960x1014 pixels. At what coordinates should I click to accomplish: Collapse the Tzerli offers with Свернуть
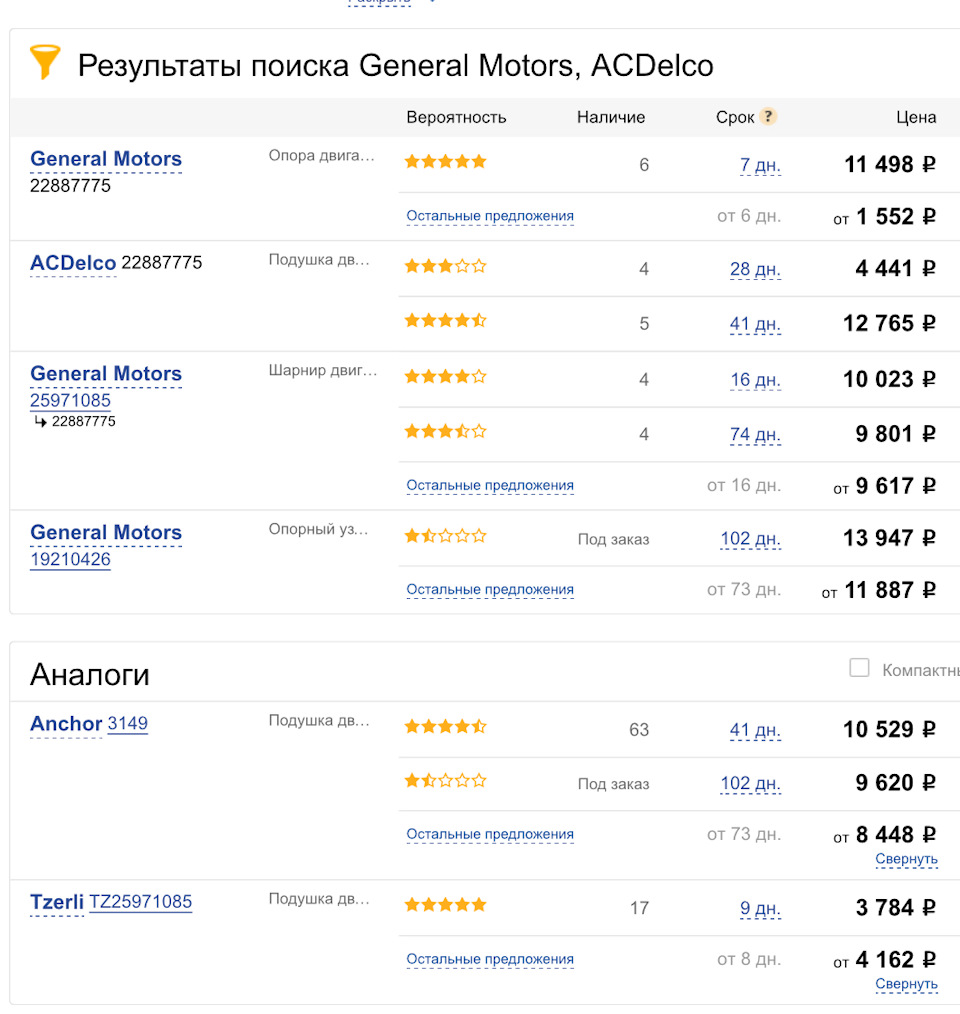pyautogui.click(x=906, y=984)
